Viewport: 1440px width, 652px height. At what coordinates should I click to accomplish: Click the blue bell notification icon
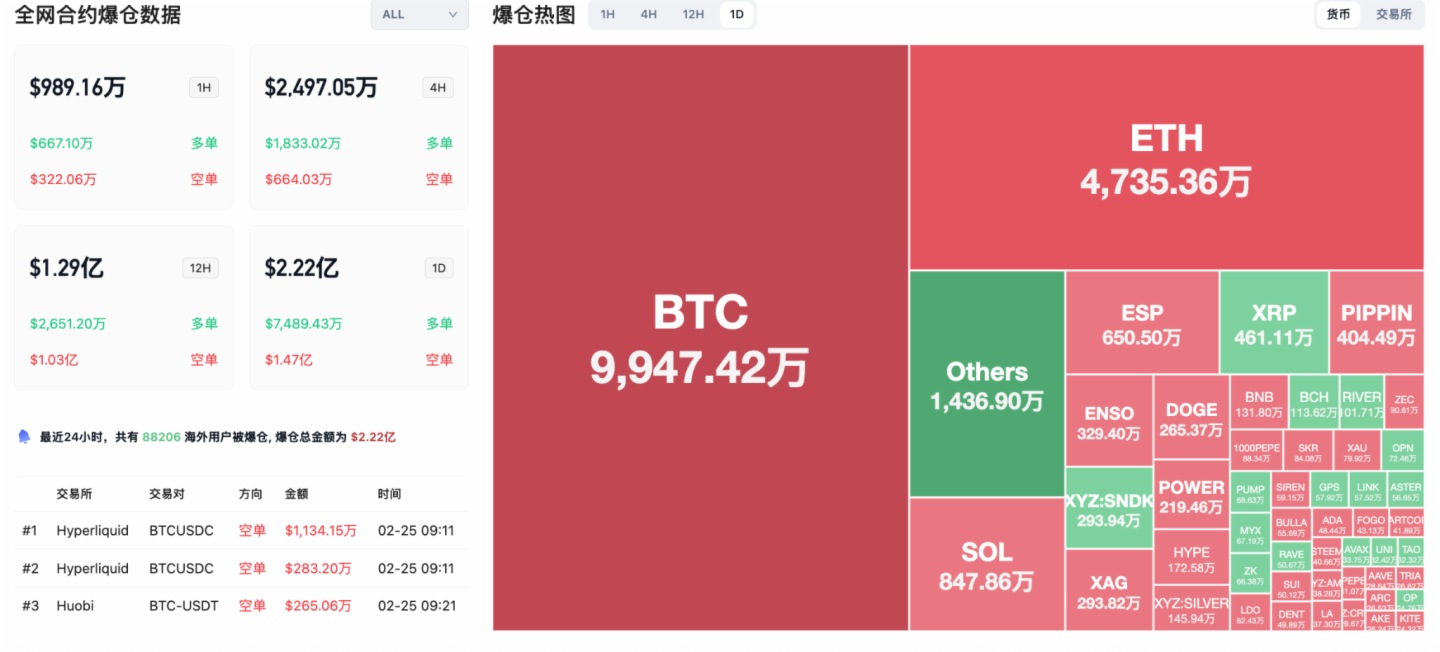point(24,437)
